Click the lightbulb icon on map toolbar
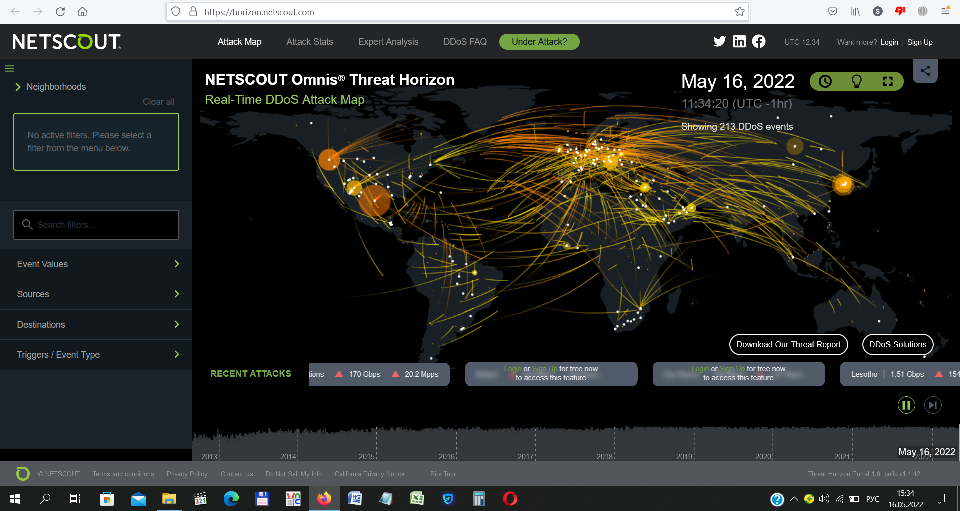The height and width of the screenshot is (511, 960). [x=857, y=81]
